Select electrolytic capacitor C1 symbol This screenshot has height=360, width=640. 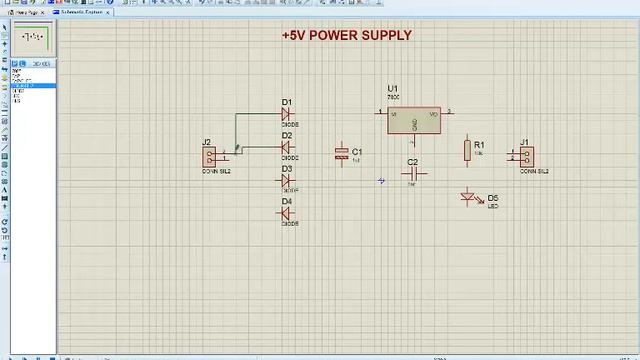342,154
